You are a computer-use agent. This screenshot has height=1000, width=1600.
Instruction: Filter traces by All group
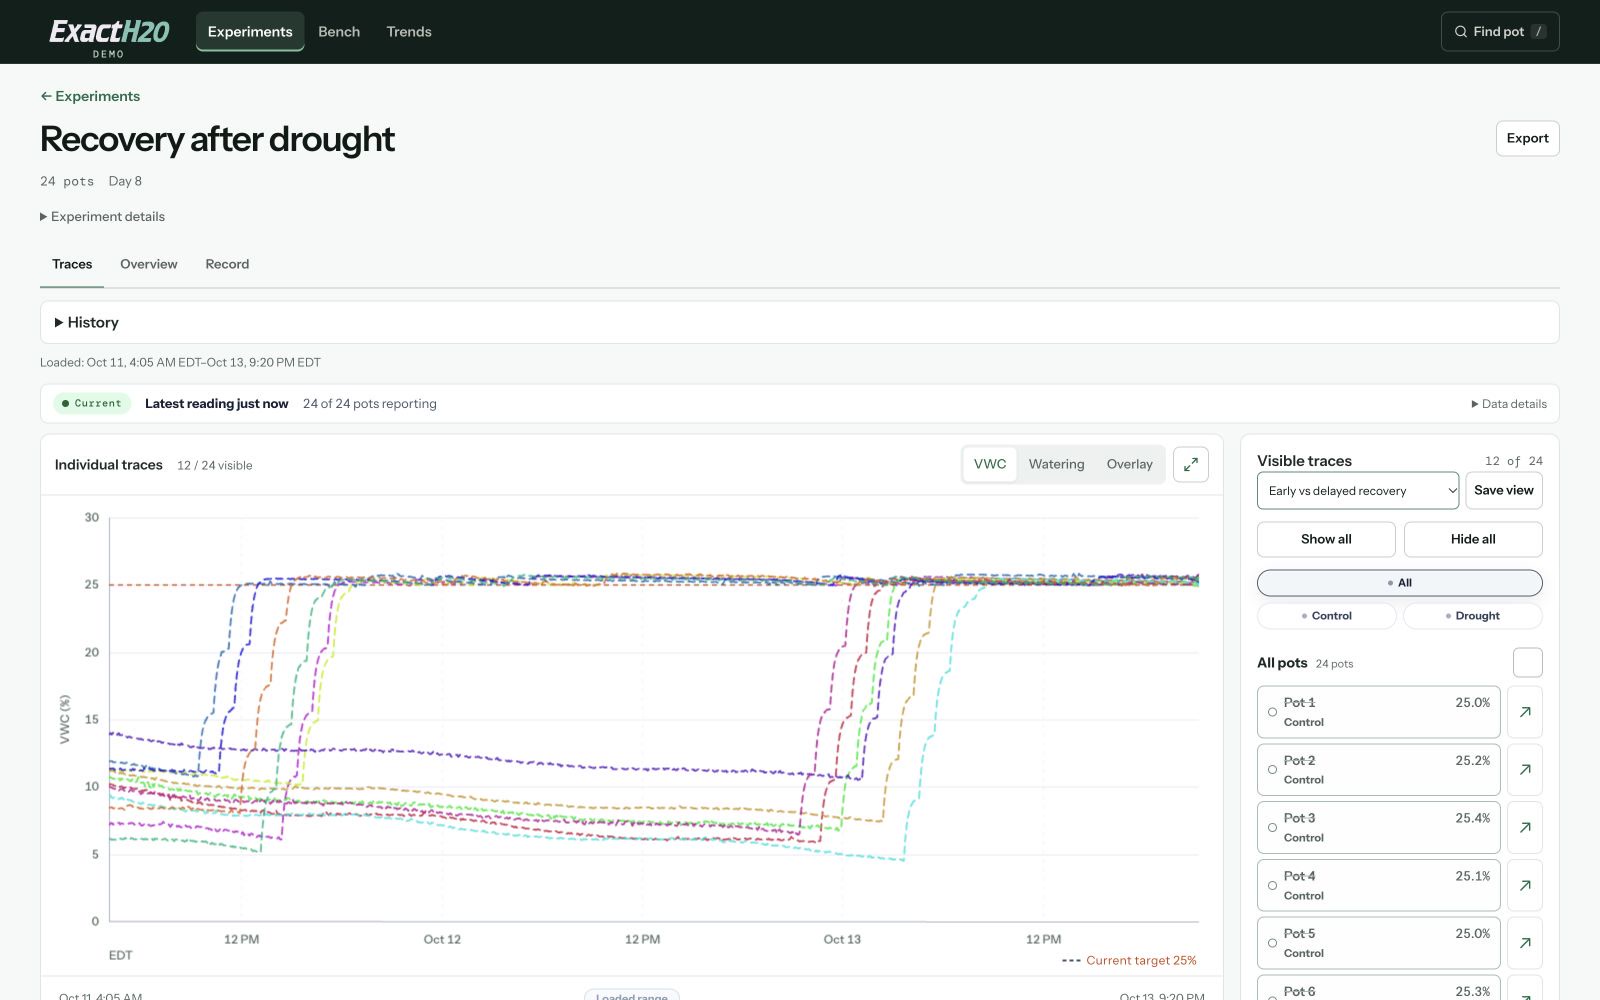(x=1399, y=583)
